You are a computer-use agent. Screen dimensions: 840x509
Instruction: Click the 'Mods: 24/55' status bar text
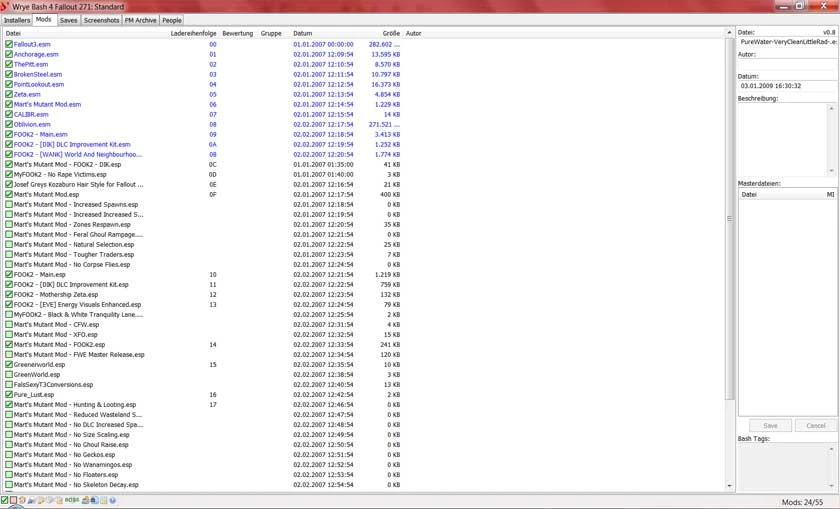click(802, 502)
